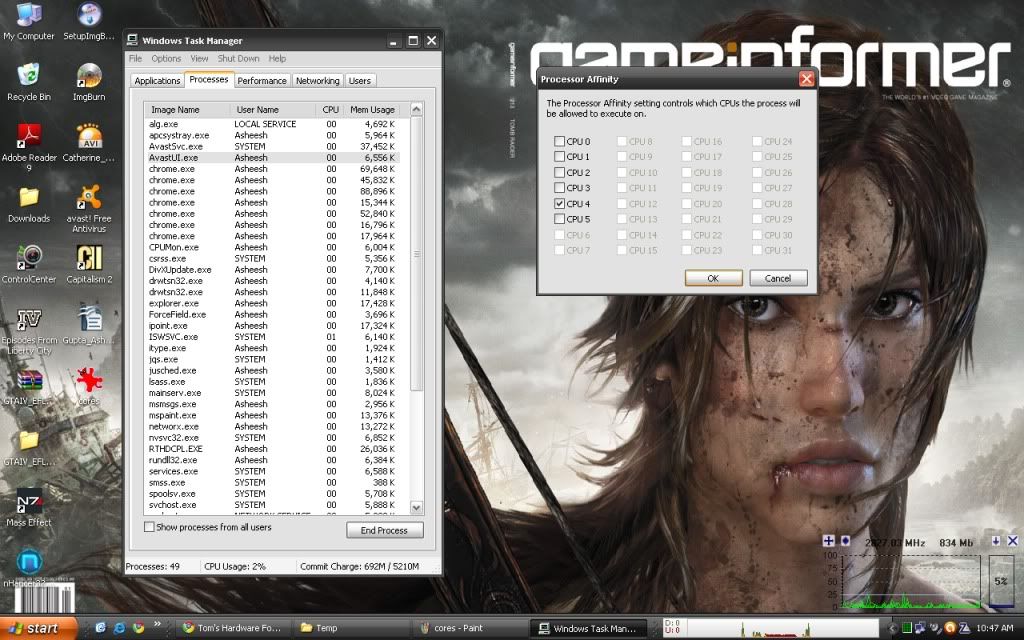Open the Shut Down menu
Image resolution: width=1024 pixels, height=640 pixels.
pos(238,58)
